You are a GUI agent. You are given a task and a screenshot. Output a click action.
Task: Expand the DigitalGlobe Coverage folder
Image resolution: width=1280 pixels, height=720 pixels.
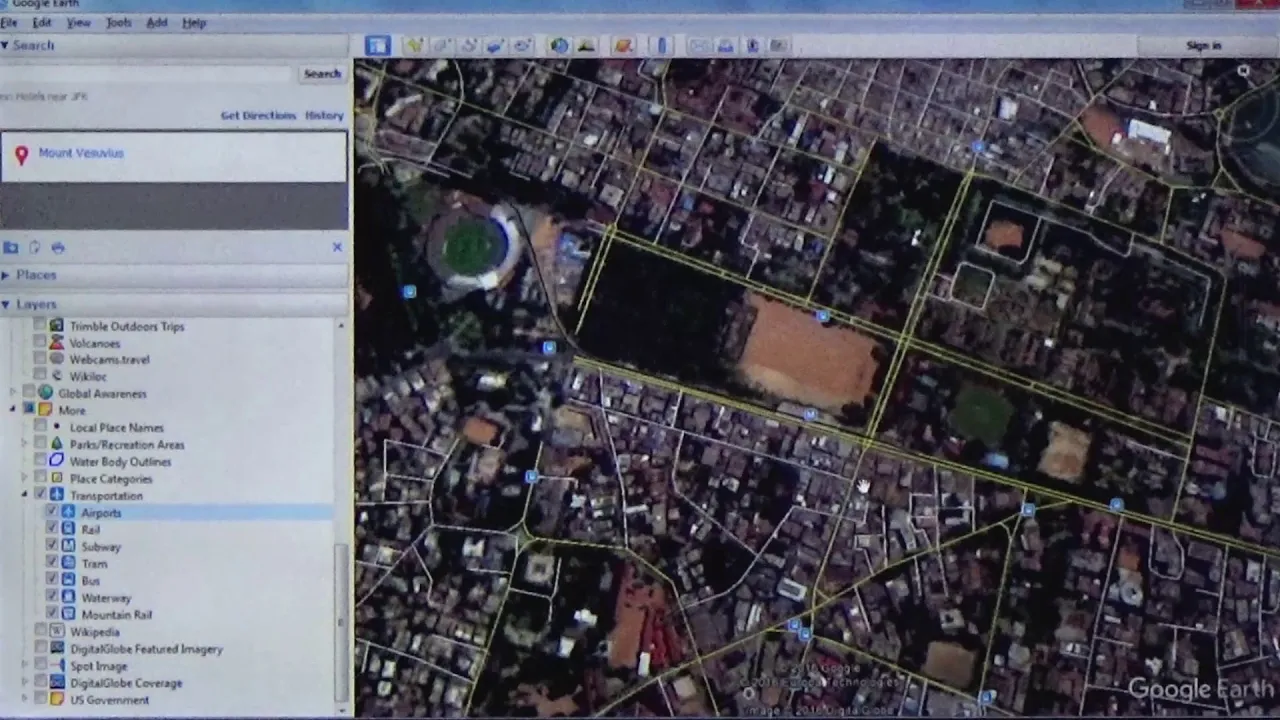25,683
